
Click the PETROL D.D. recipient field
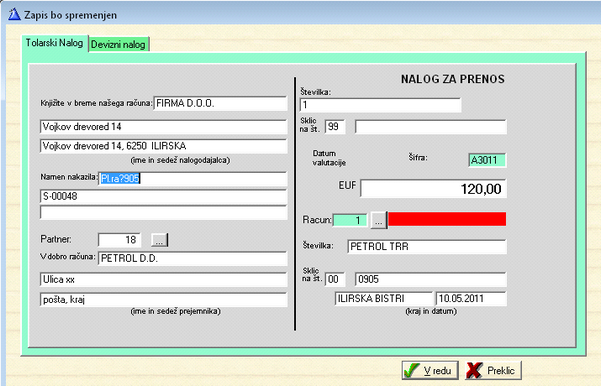[x=192, y=258]
